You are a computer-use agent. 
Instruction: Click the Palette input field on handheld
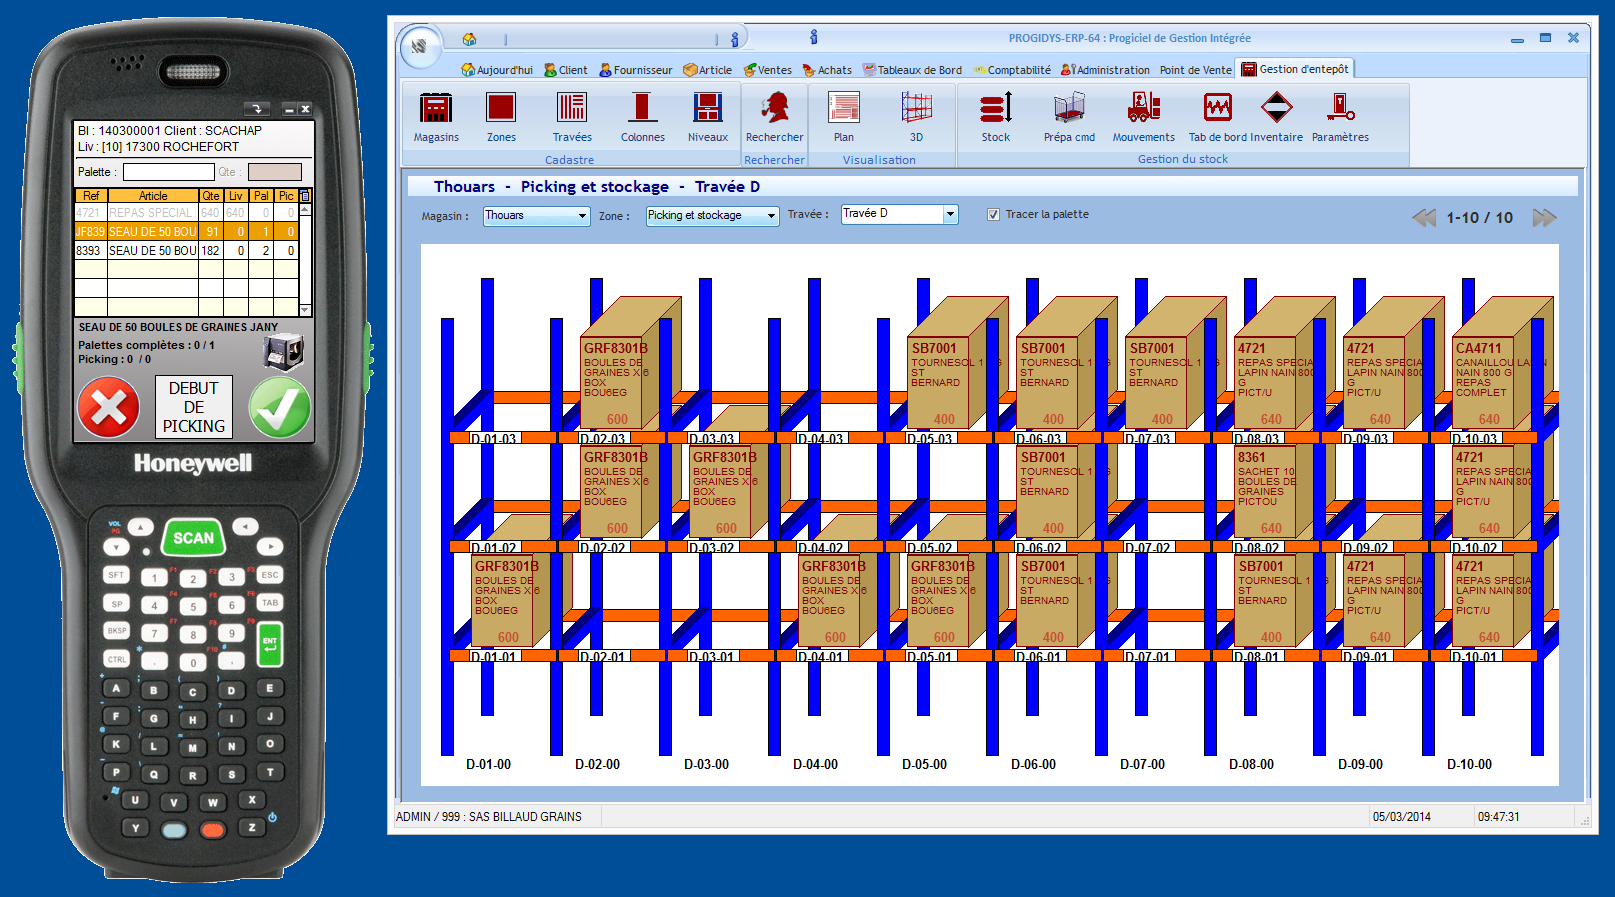click(x=168, y=172)
